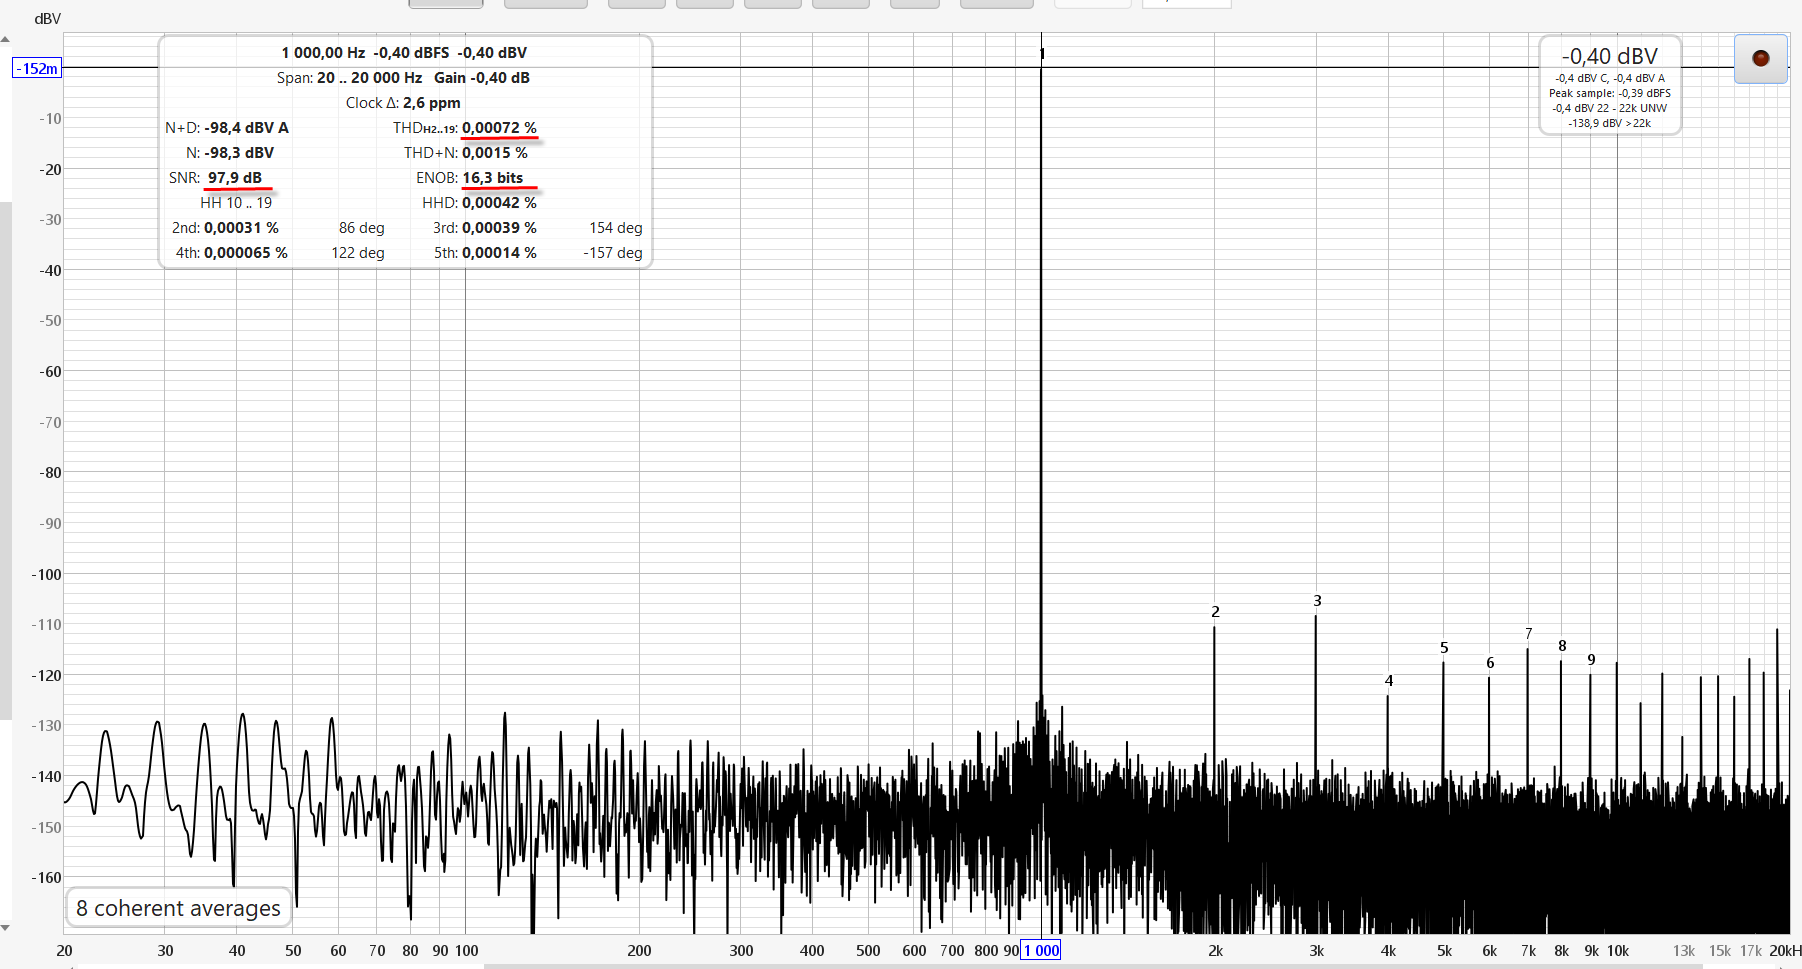The image size is (1802, 969).
Task: Click the N+D value -98,4 dBV A
Action: pos(246,128)
